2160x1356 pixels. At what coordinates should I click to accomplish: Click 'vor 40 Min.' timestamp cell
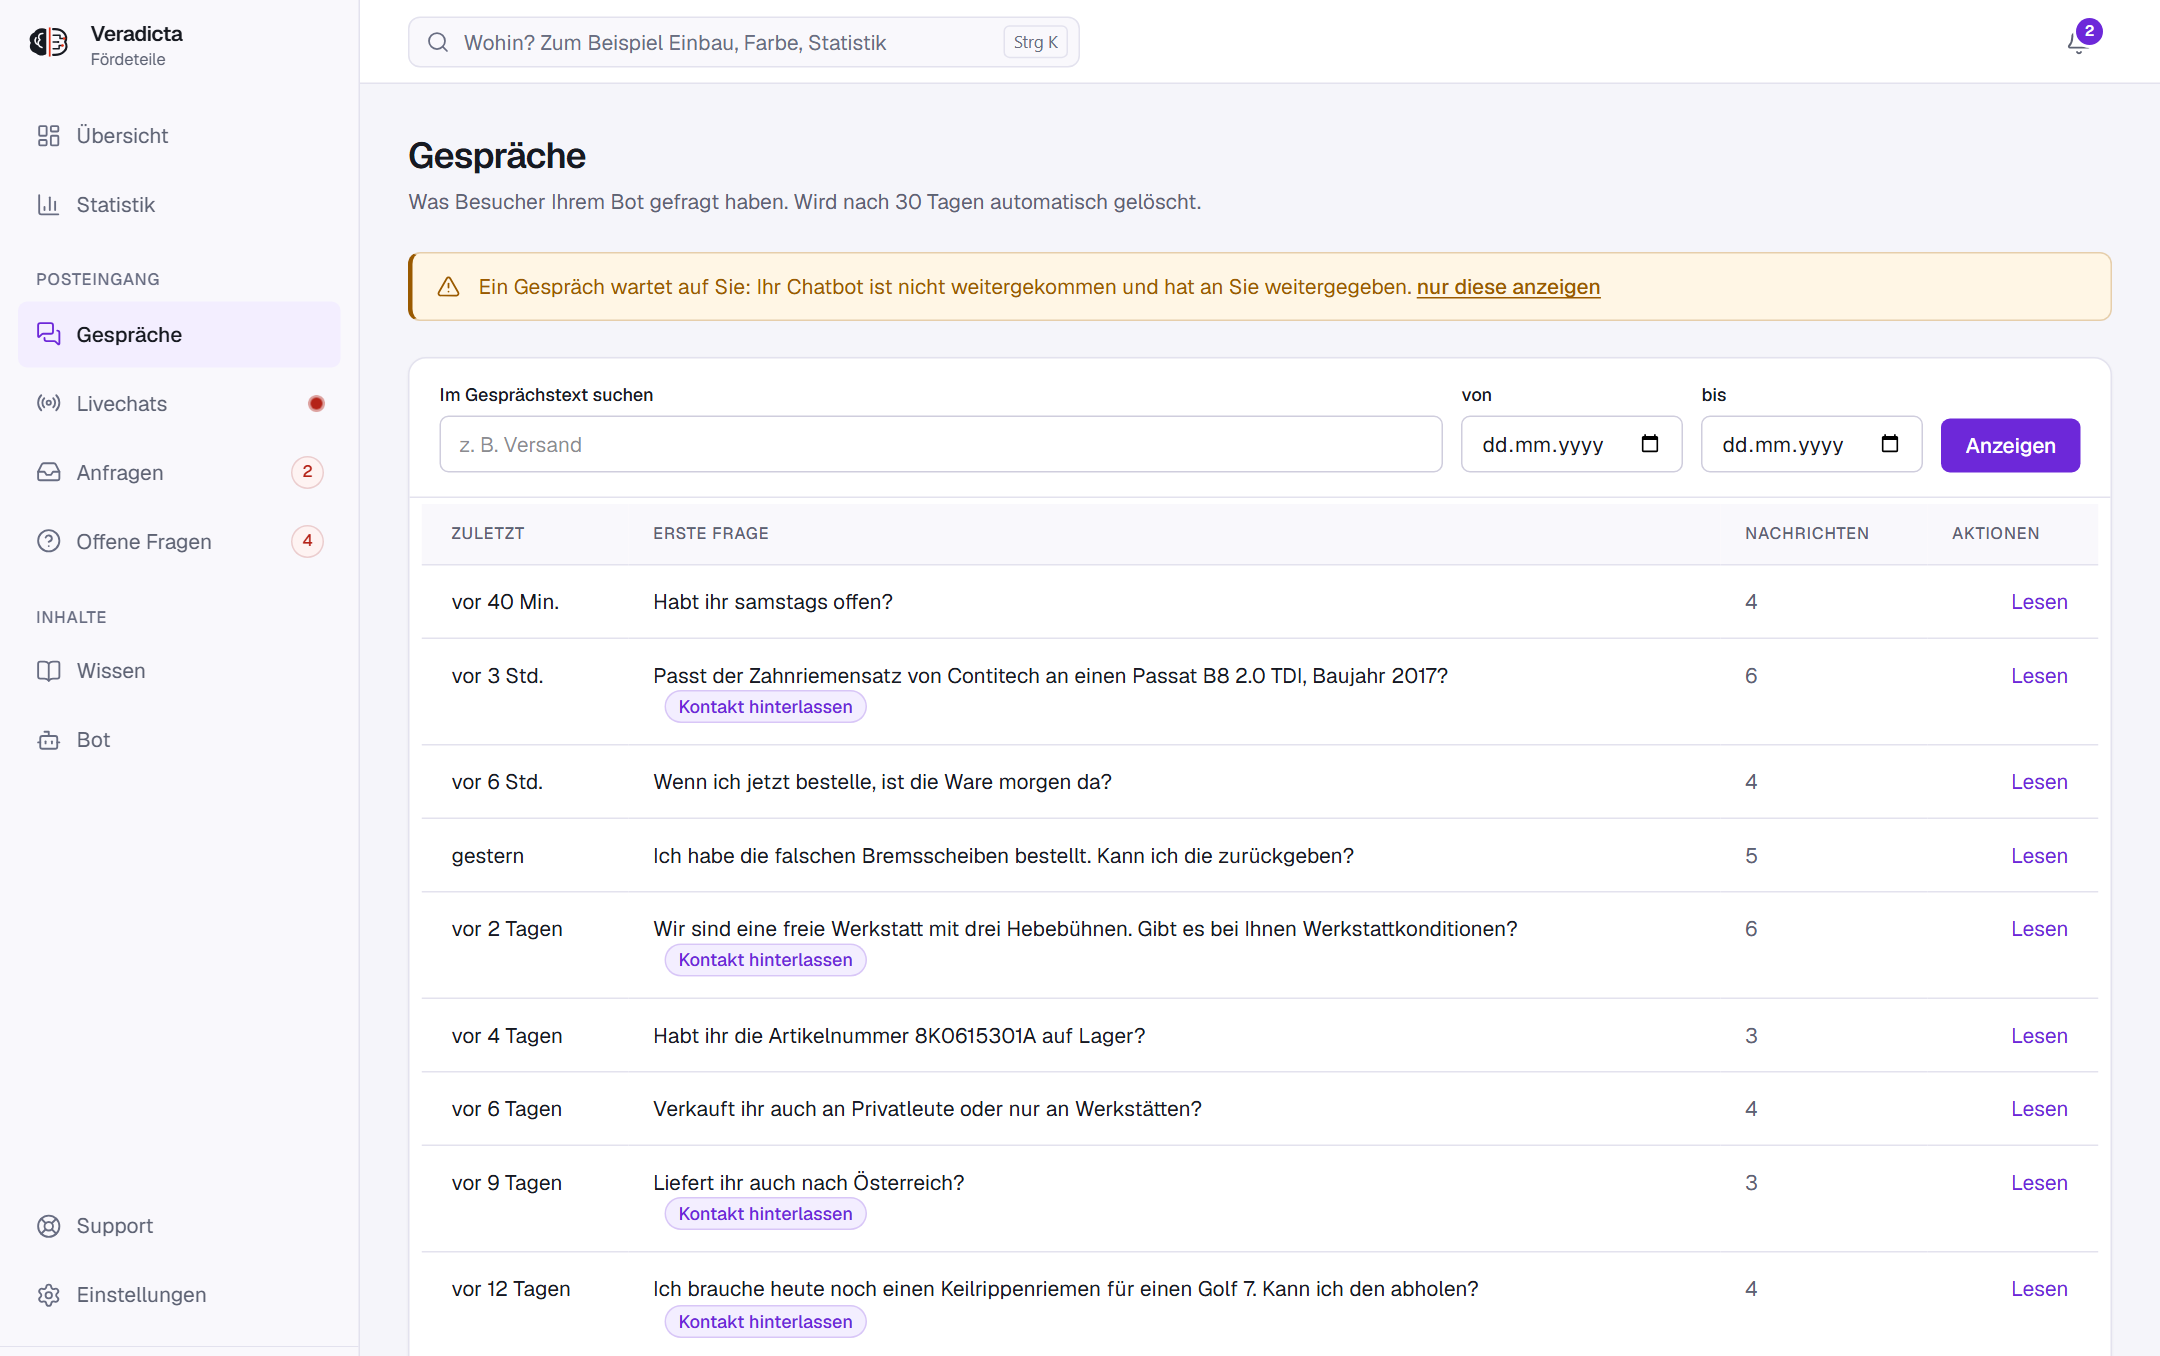tap(505, 602)
